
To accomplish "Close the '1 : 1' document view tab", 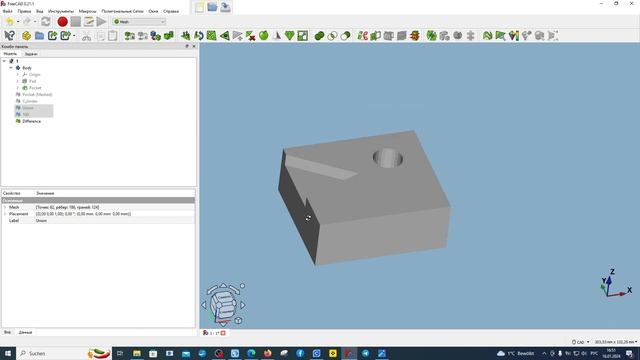I will (223, 333).
